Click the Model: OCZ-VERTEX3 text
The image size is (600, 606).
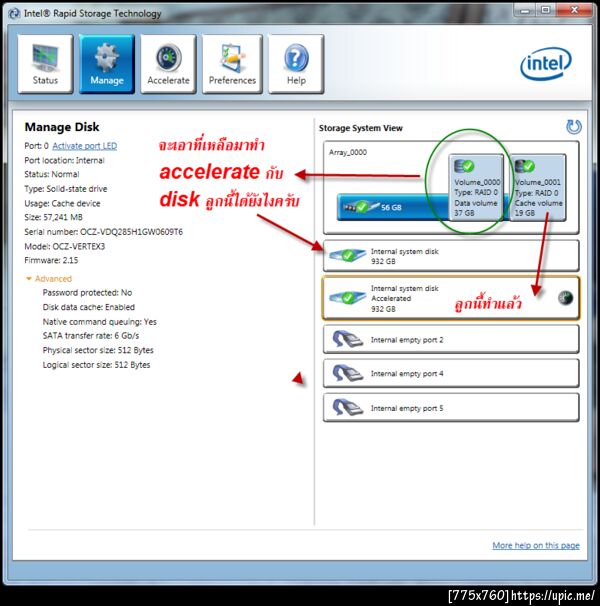tap(65, 246)
